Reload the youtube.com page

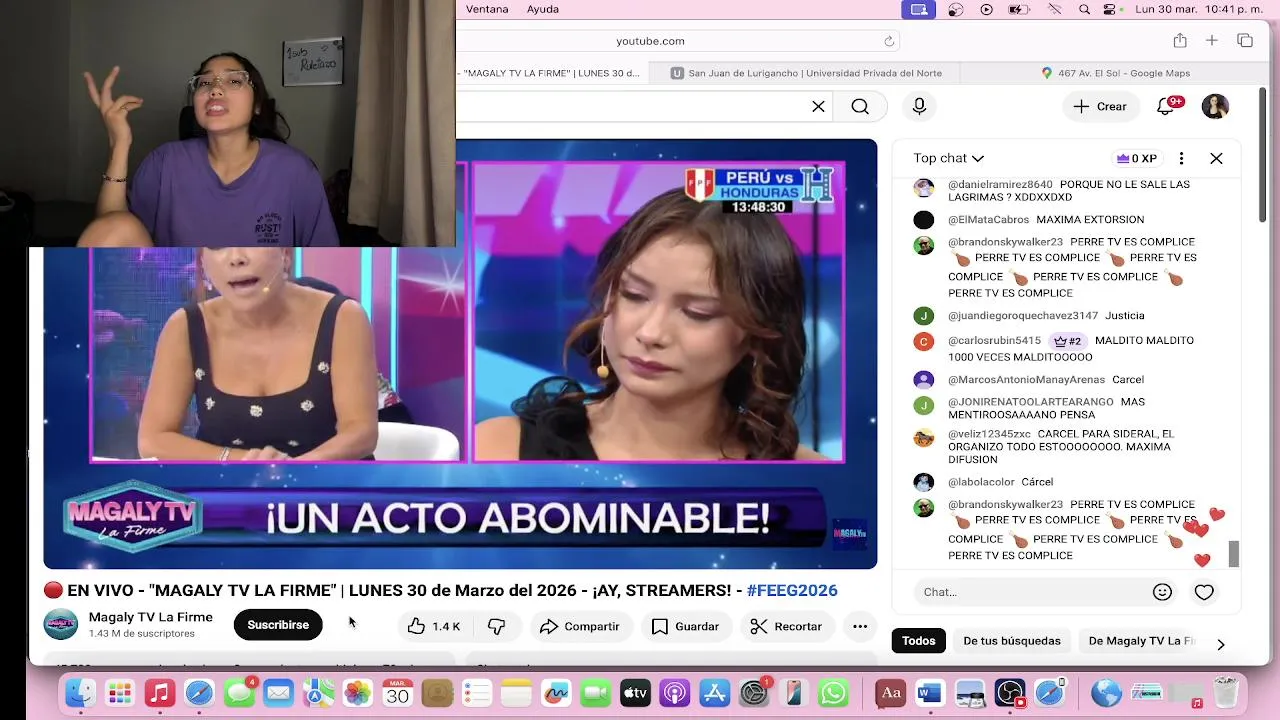point(889,41)
